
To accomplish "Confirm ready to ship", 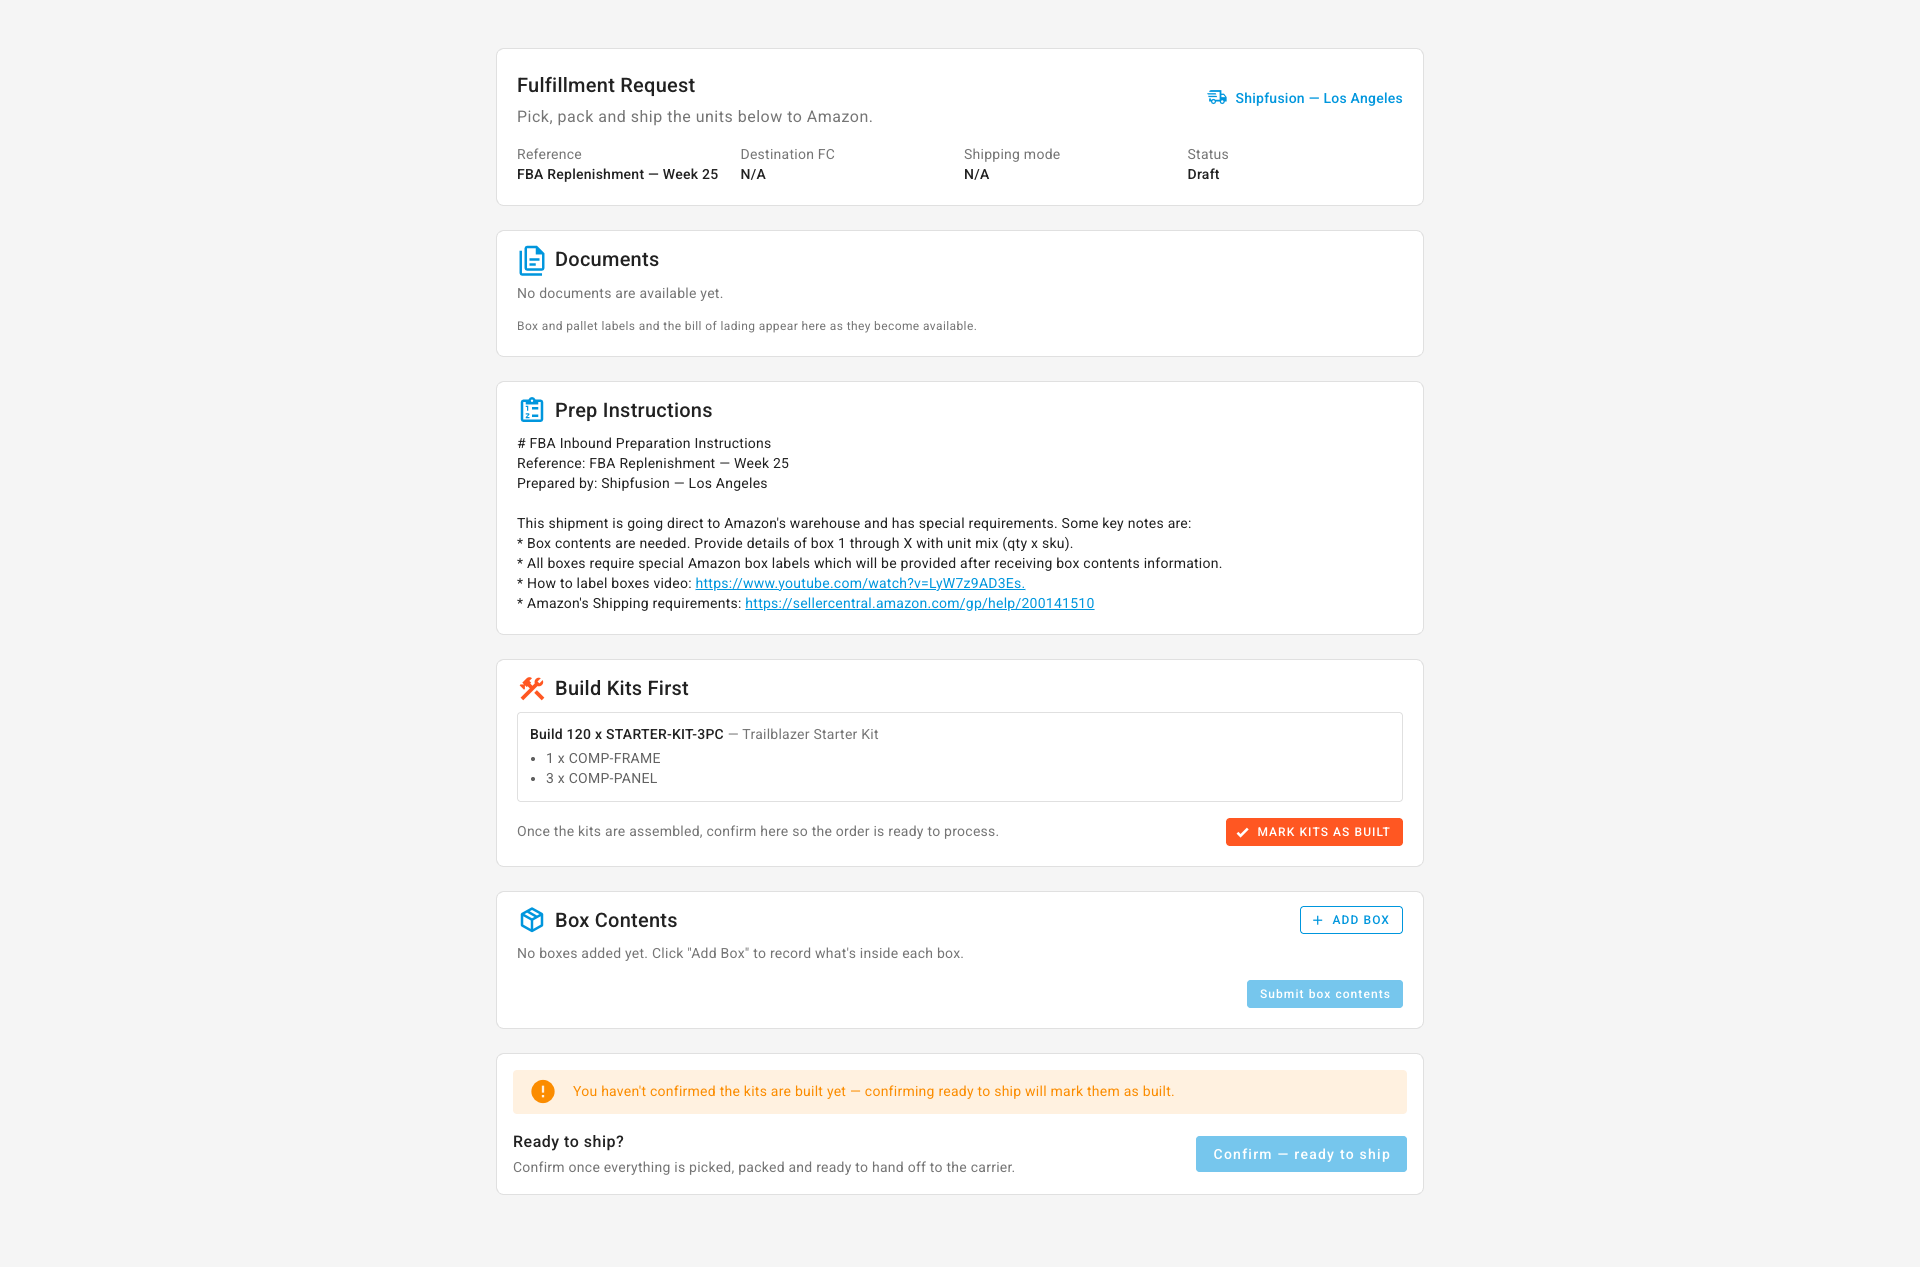I will tap(1301, 1154).
